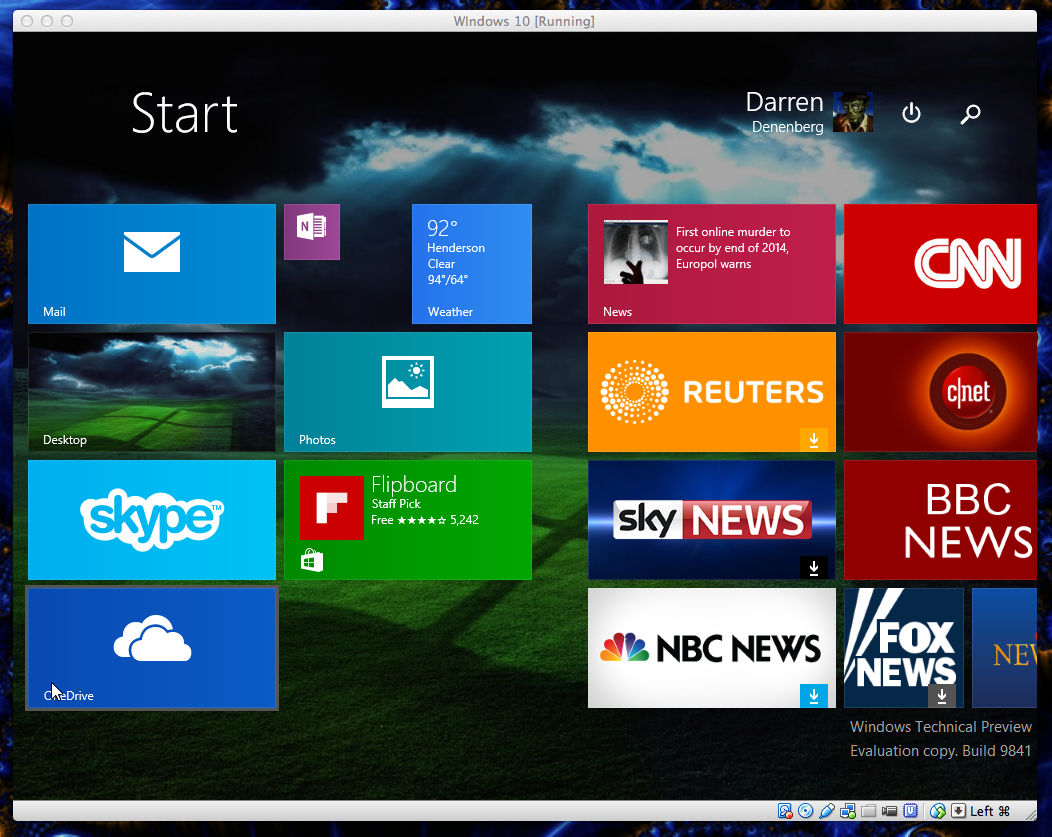This screenshot has height=837, width=1052.
Task: Open the Mail tile
Action: pos(152,264)
